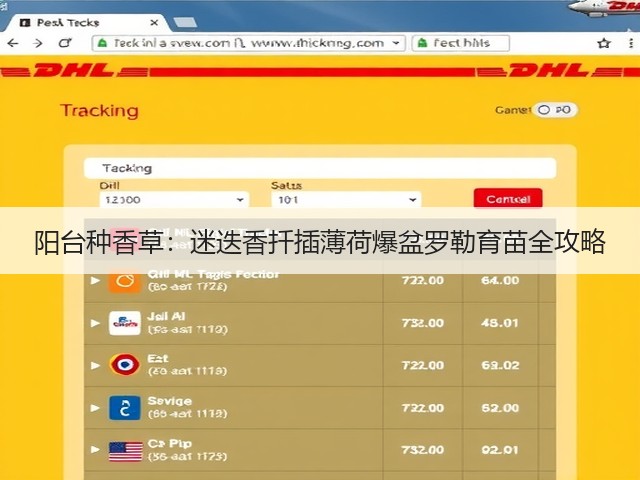640x480 pixels.
Task: Click 732.00 in the Jall Al row
Action: [422, 323]
